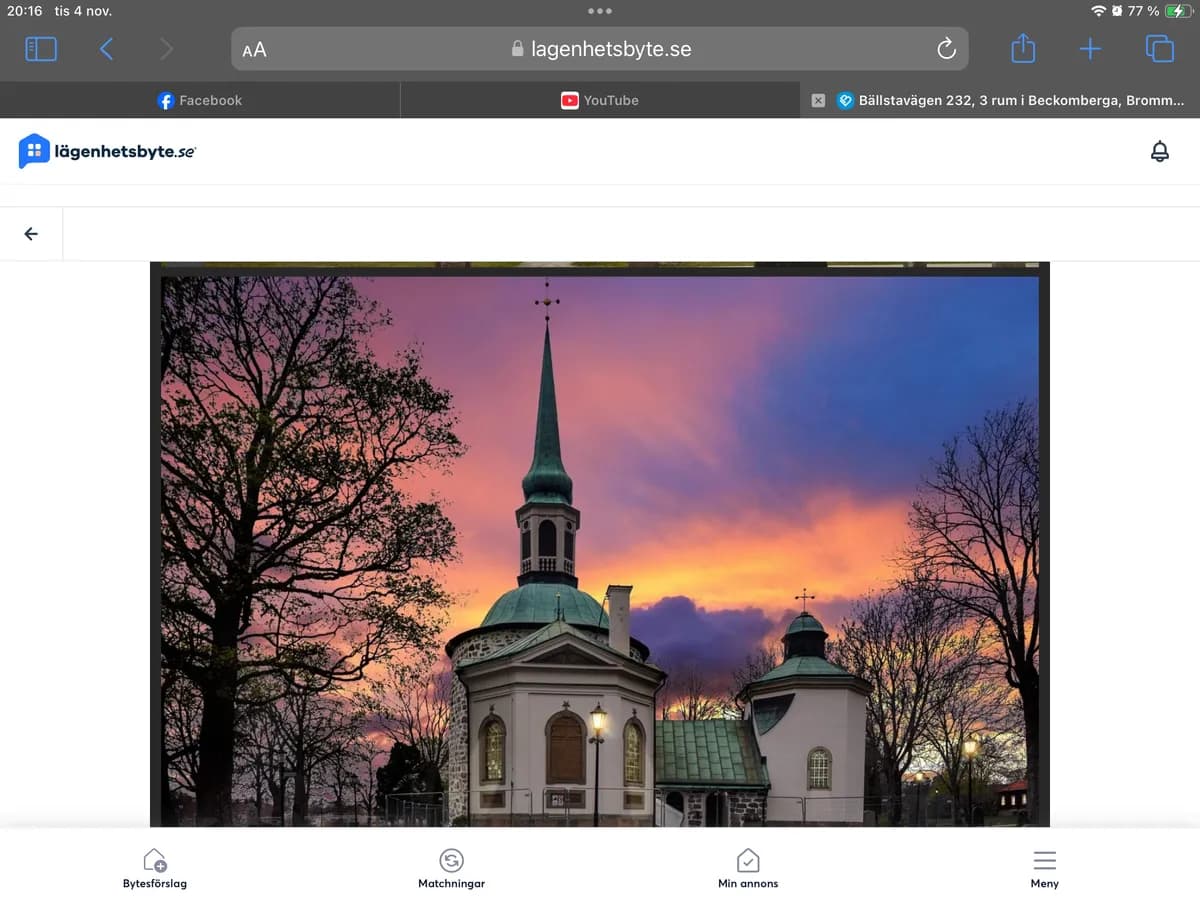Reload the lagenhetsbyte.se page
Viewport: 1200px width, 900px height.
(946, 49)
